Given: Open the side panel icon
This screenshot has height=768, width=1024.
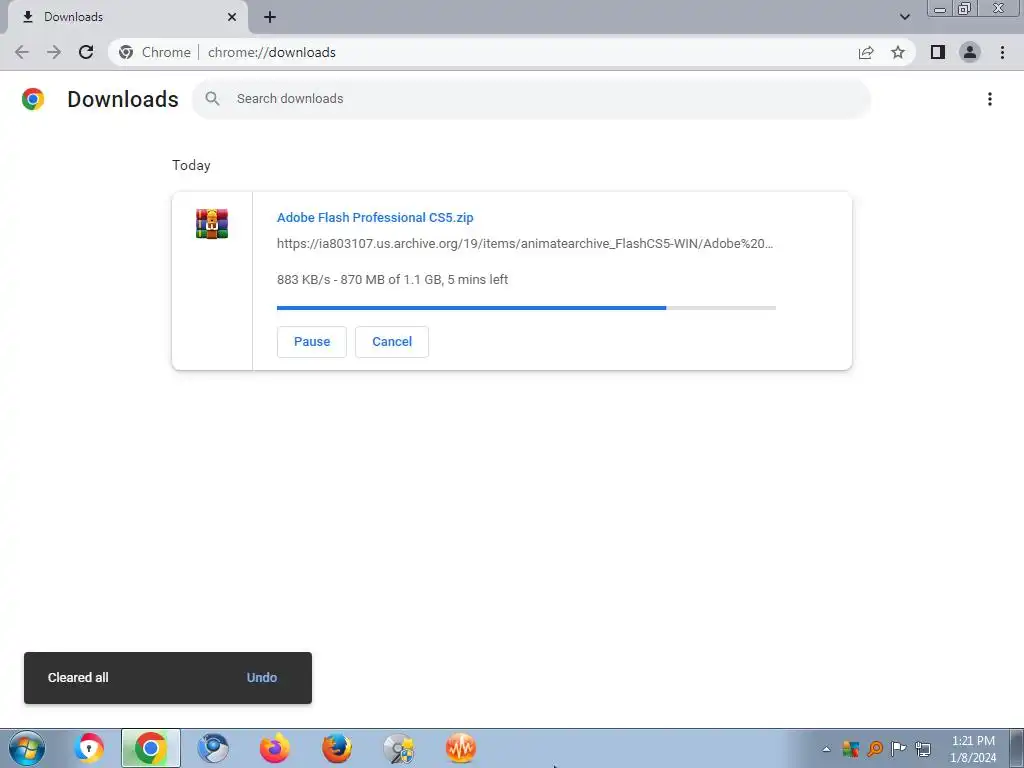Looking at the screenshot, I should tap(938, 52).
